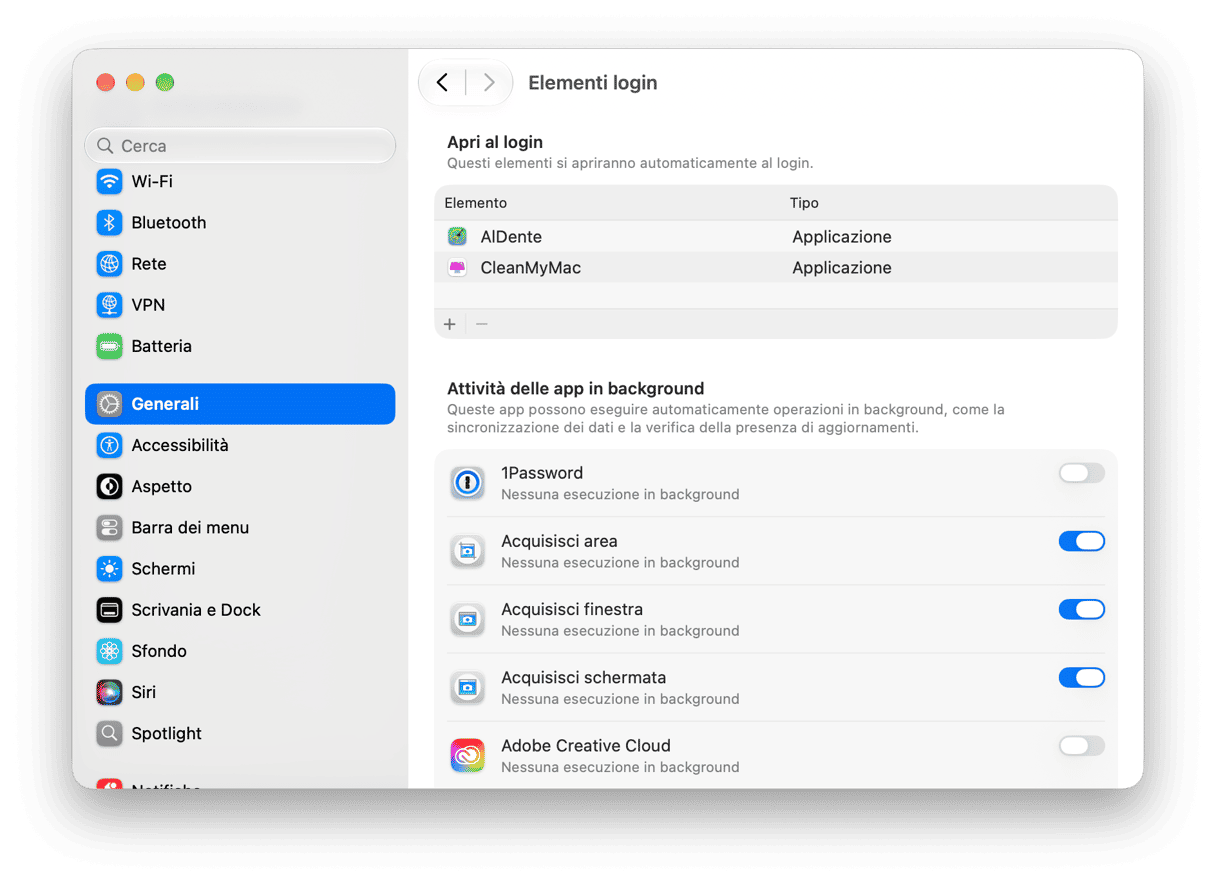The width and height of the screenshot is (1216, 884).
Task: Select the CleanMyMac row name
Action: pos(531,267)
